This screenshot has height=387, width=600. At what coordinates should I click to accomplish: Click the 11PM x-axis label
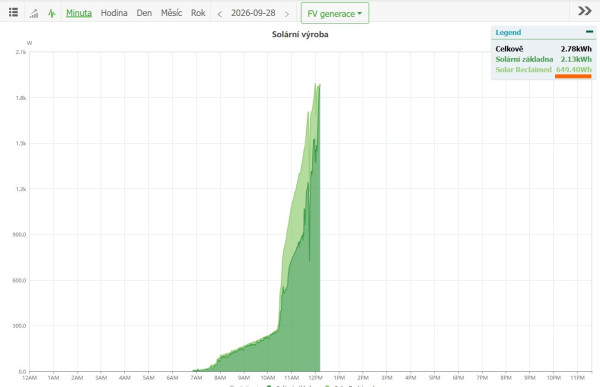577,378
